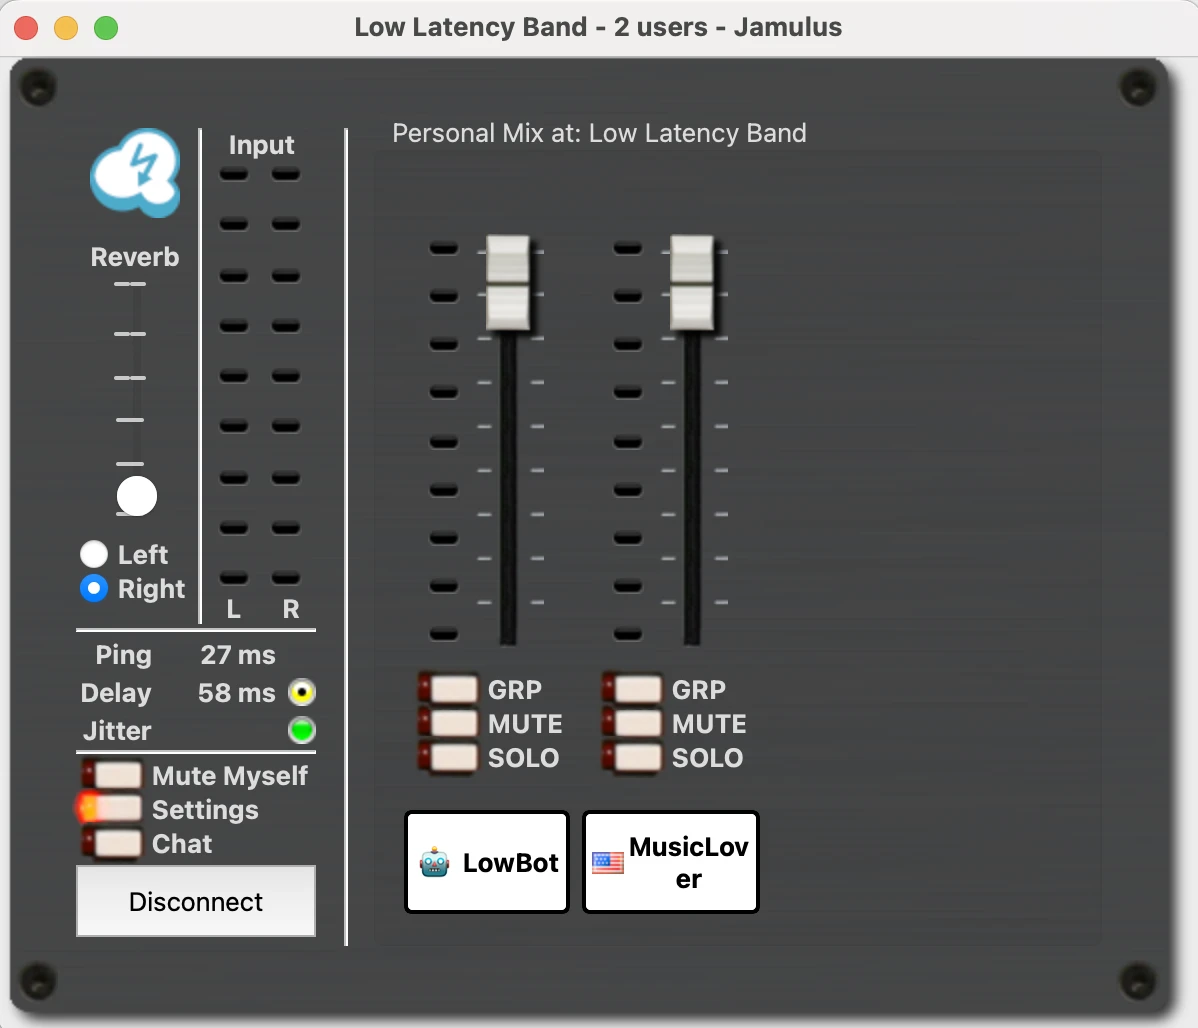Click the Jitter label
1198x1028 pixels.
coord(117,731)
